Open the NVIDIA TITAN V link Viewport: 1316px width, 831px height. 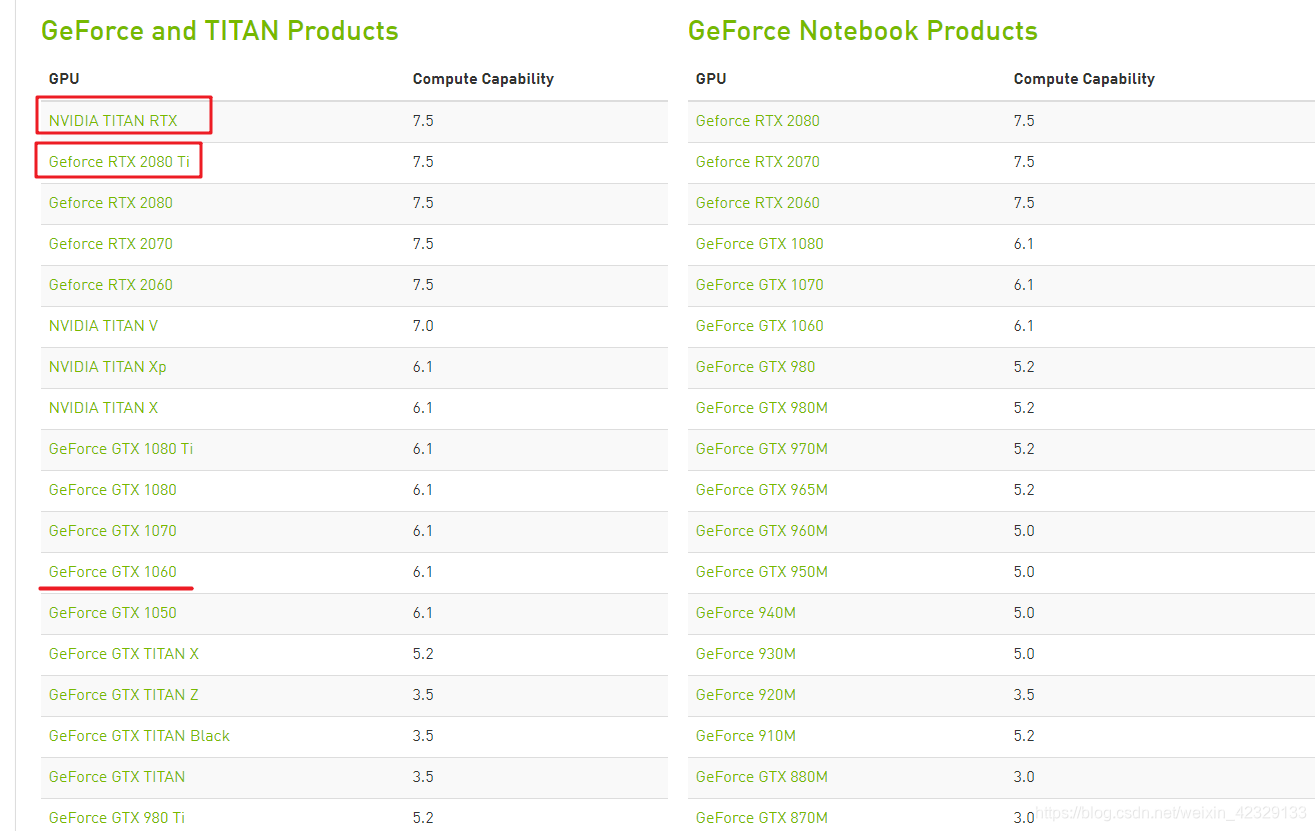(103, 326)
